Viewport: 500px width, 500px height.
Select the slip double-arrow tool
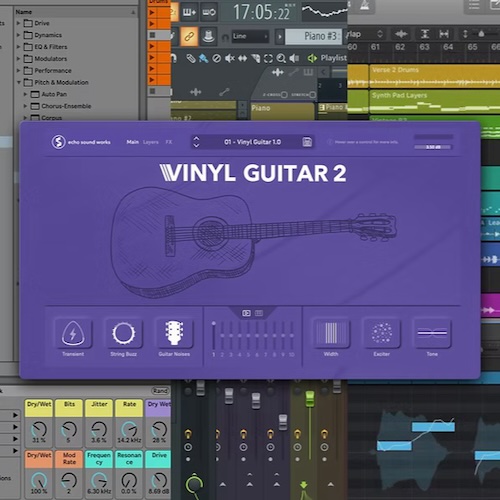[243, 59]
